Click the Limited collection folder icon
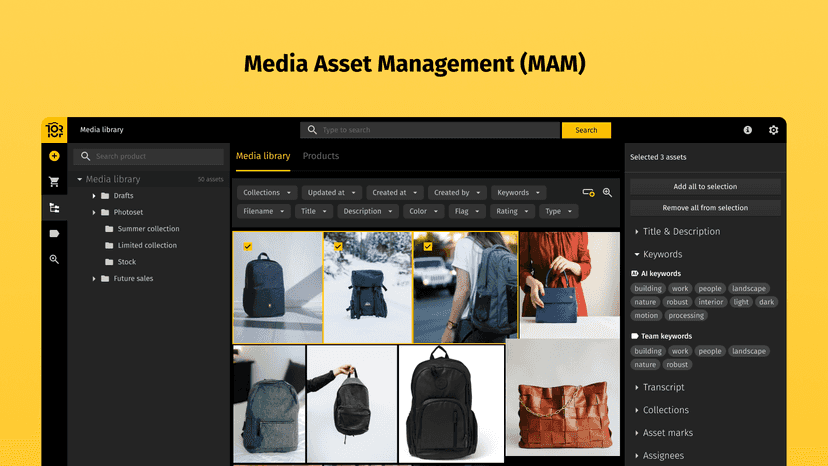 [x=109, y=245]
